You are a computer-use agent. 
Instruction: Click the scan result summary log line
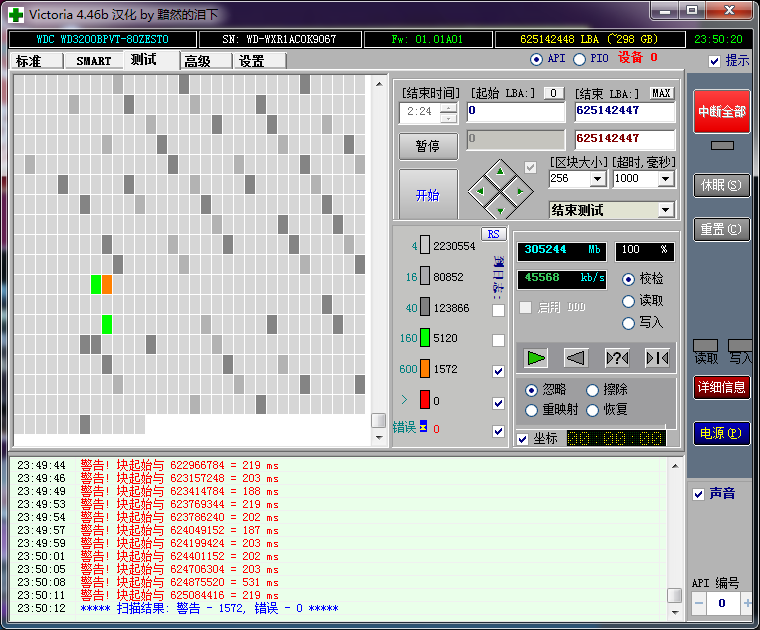(209, 608)
